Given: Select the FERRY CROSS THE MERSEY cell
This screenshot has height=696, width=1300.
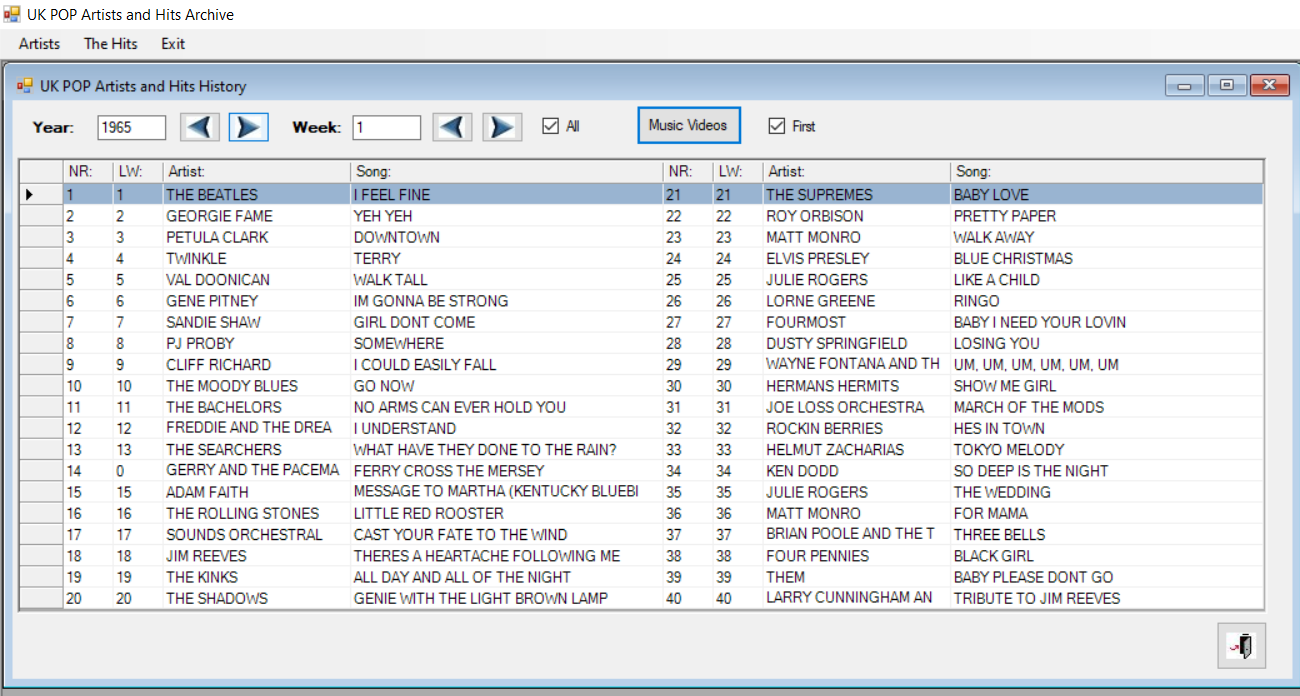Looking at the screenshot, I should coord(506,471).
